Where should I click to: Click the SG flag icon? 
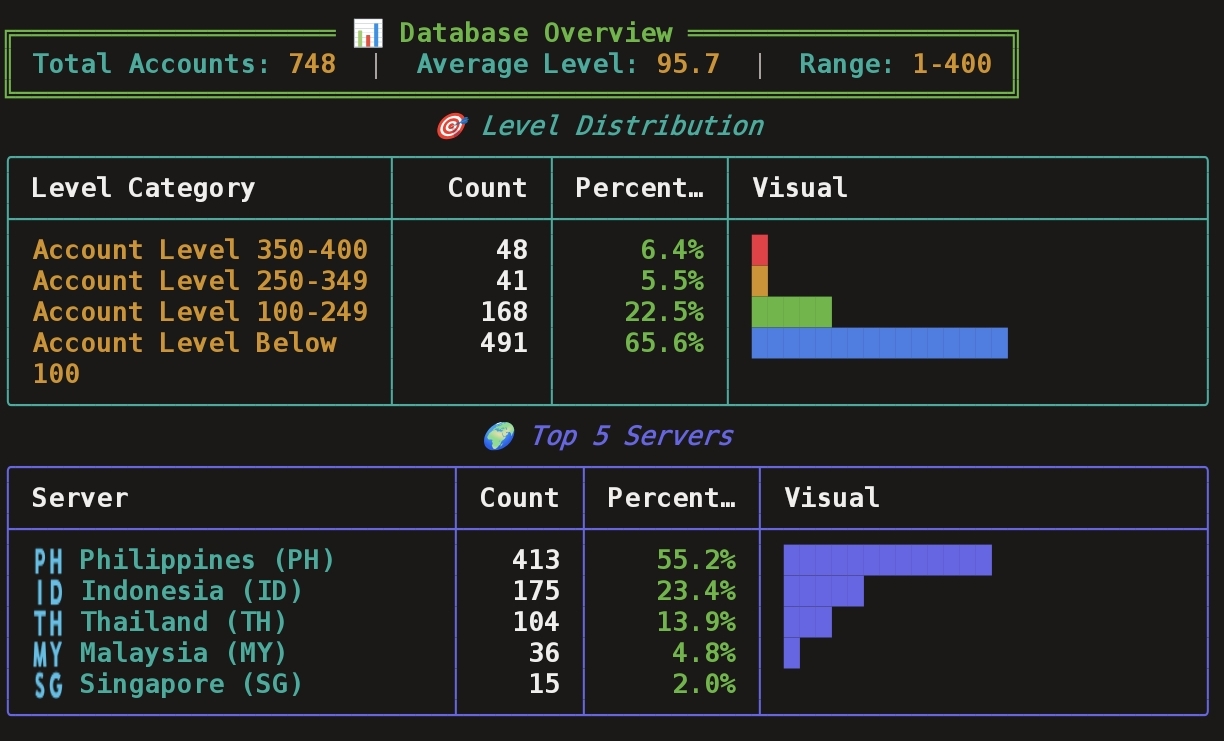pos(48,685)
